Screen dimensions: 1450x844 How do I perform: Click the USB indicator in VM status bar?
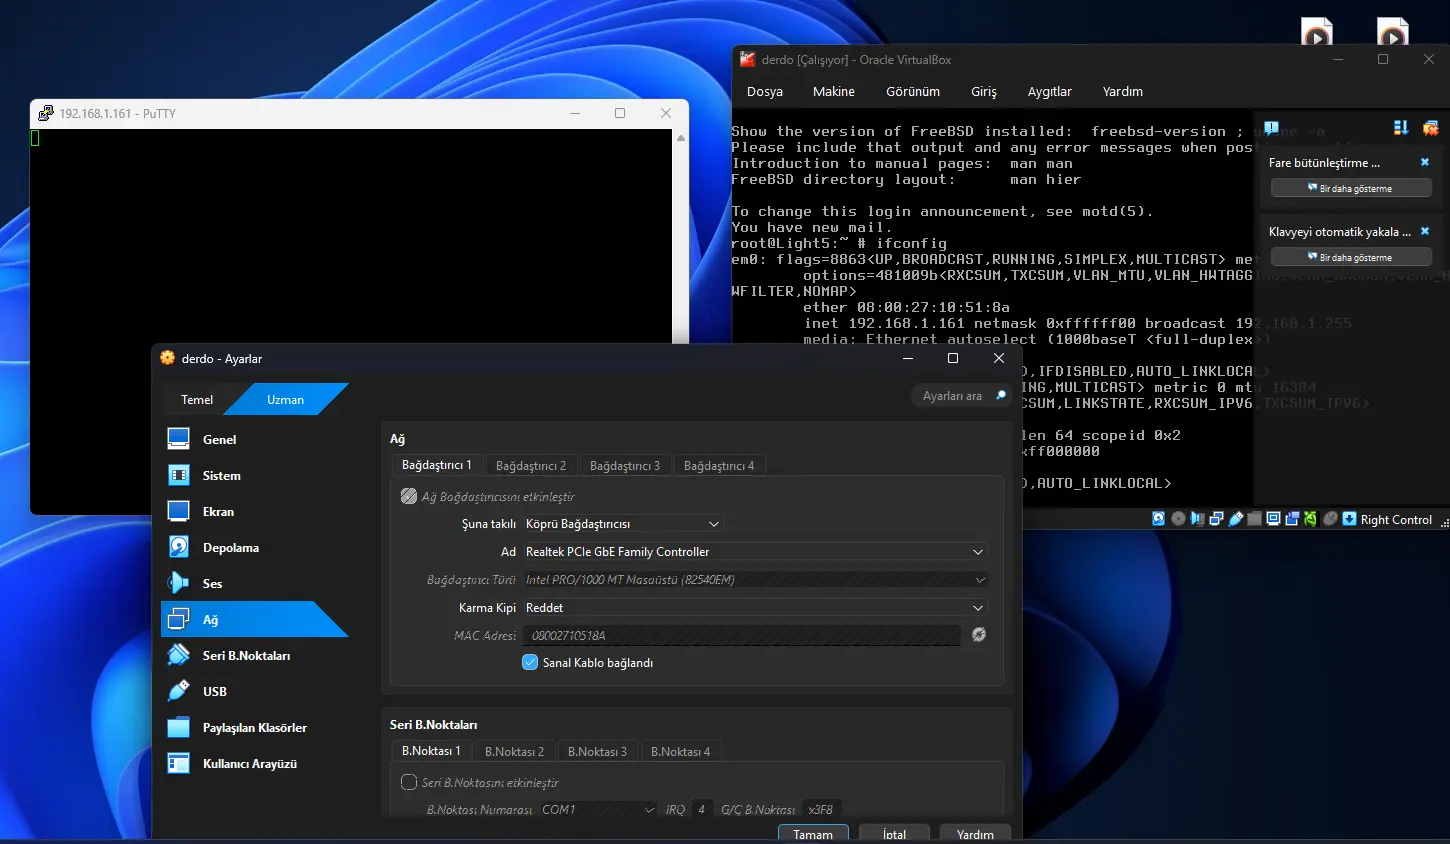1236,519
